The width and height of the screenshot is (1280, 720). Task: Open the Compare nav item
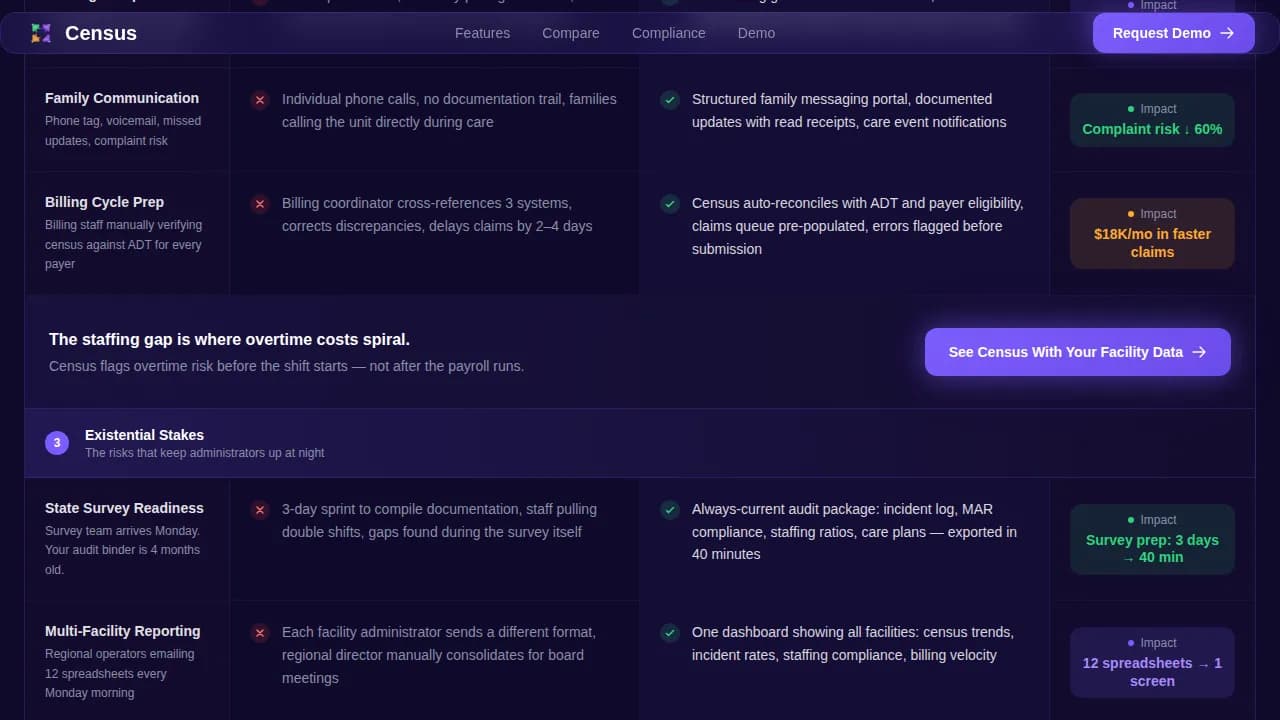click(571, 33)
